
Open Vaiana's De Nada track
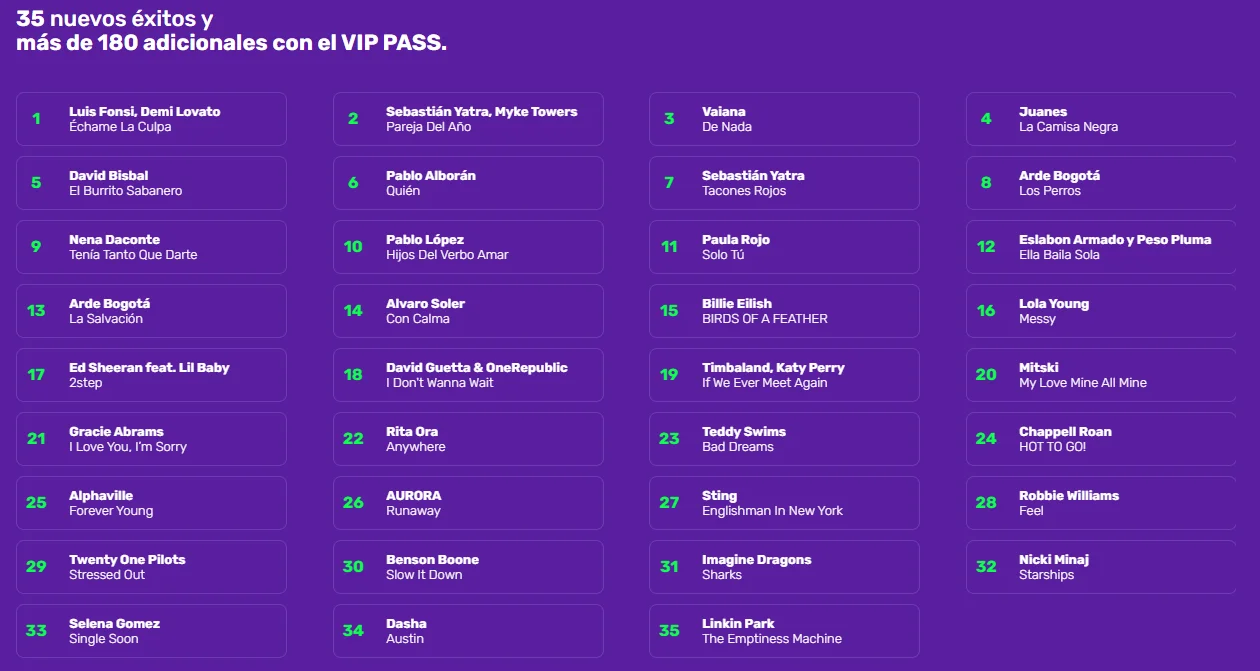[784, 119]
